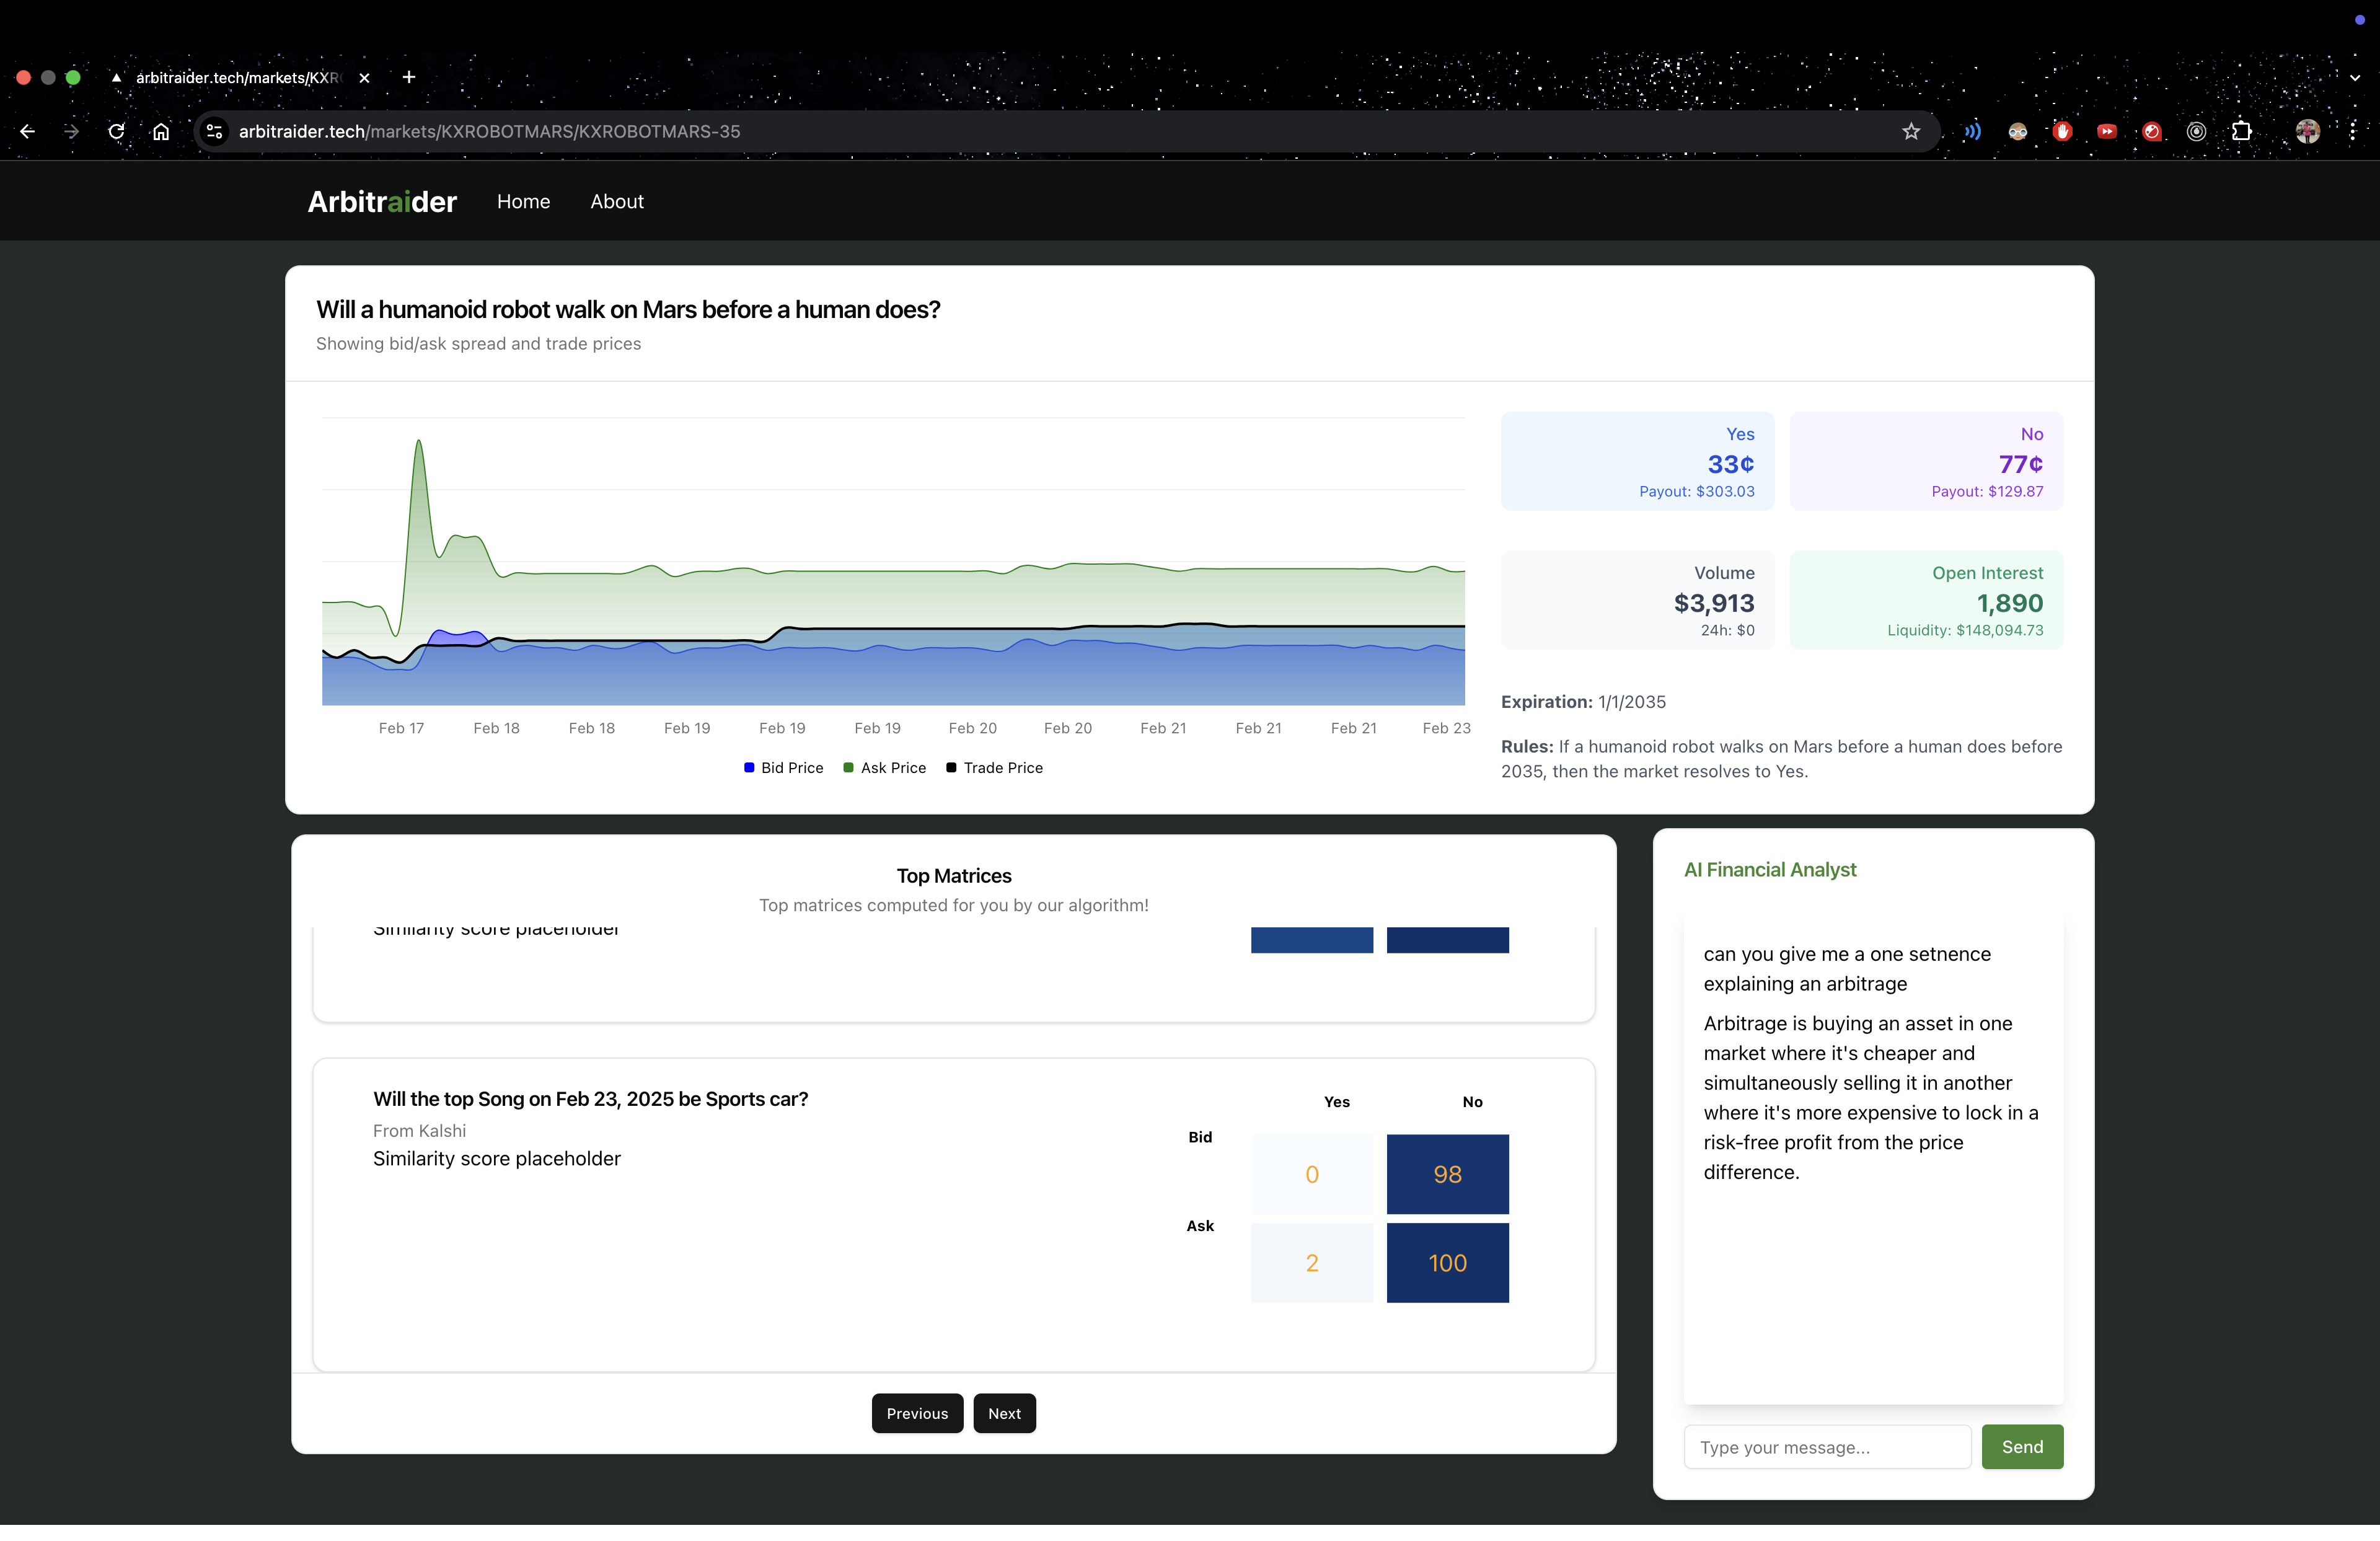The width and height of the screenshot is (2380, 1541).
Task: Open the Extensions puzzle piece menu
Action: 2241,131
